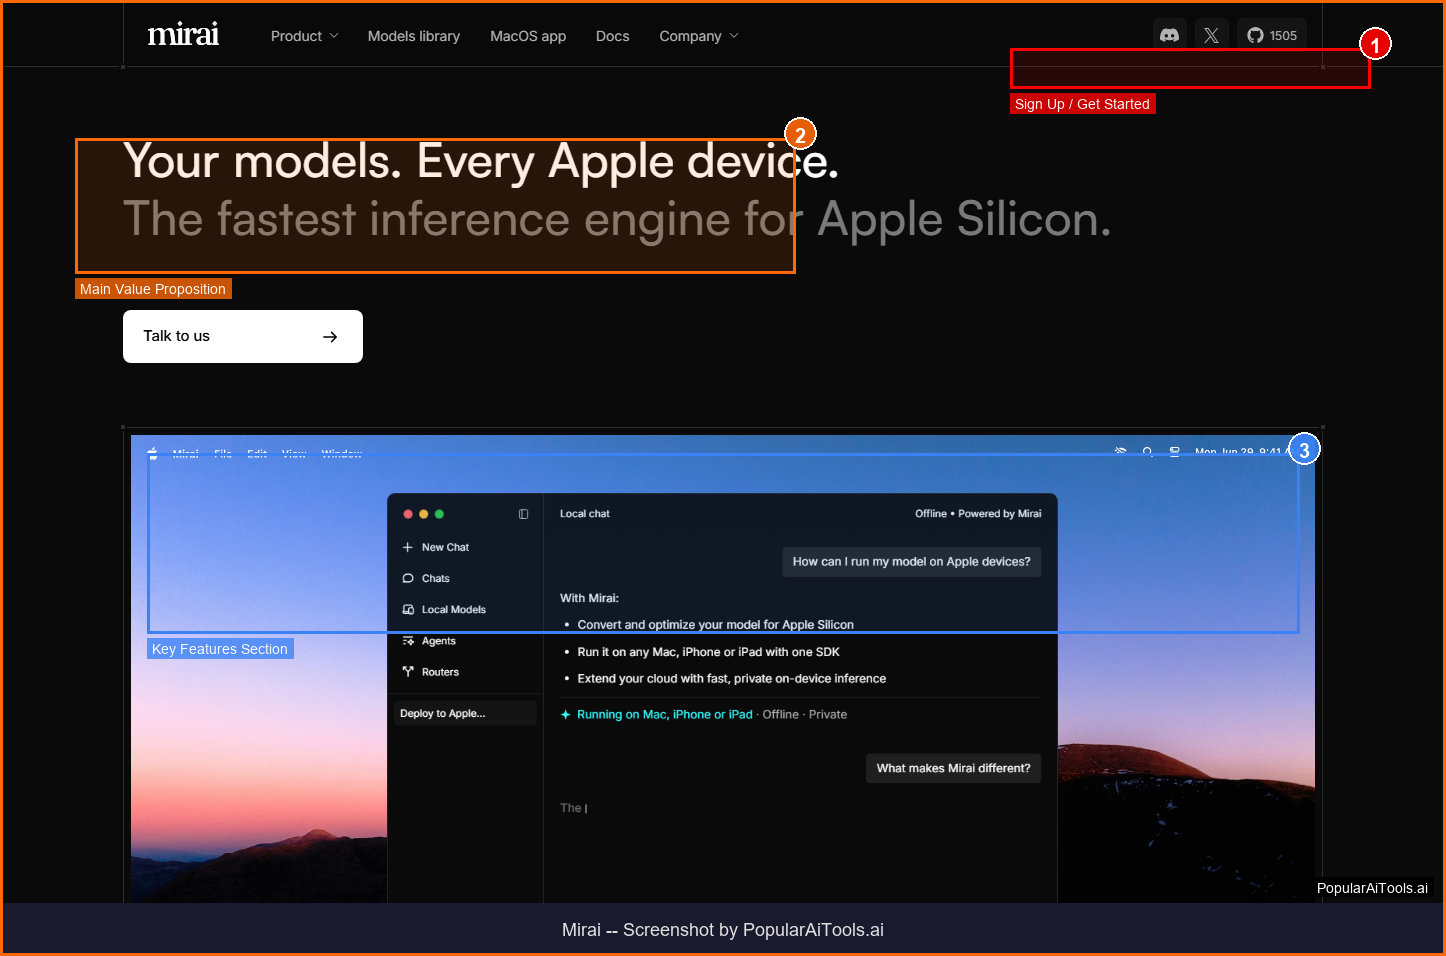Click the sidebar collapse icon in the chat window

(x=523, y=514)
